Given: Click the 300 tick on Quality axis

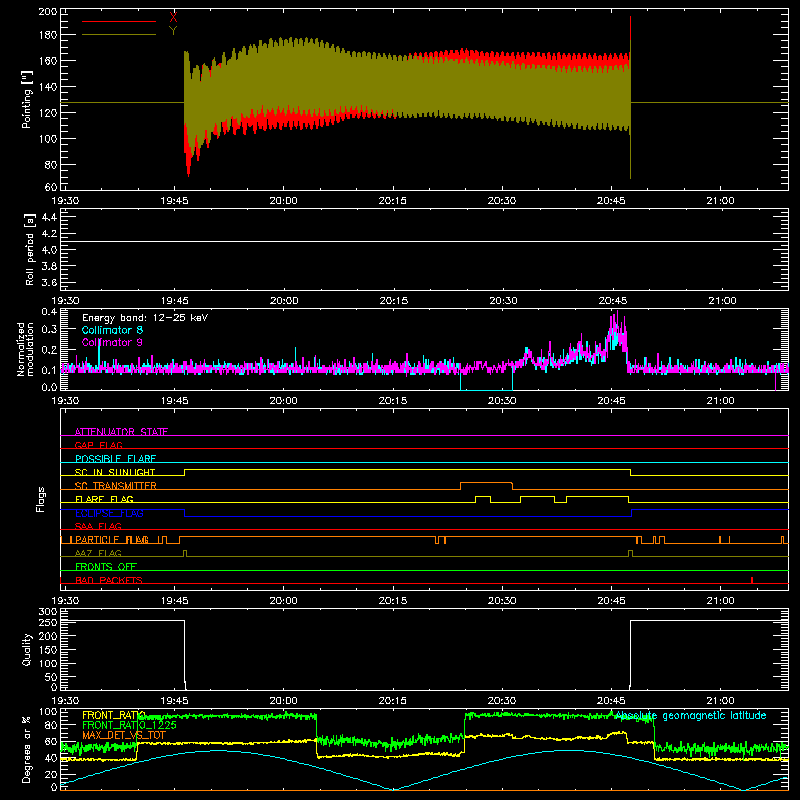Looking at the screenshot, I should [x=48, y=612].
